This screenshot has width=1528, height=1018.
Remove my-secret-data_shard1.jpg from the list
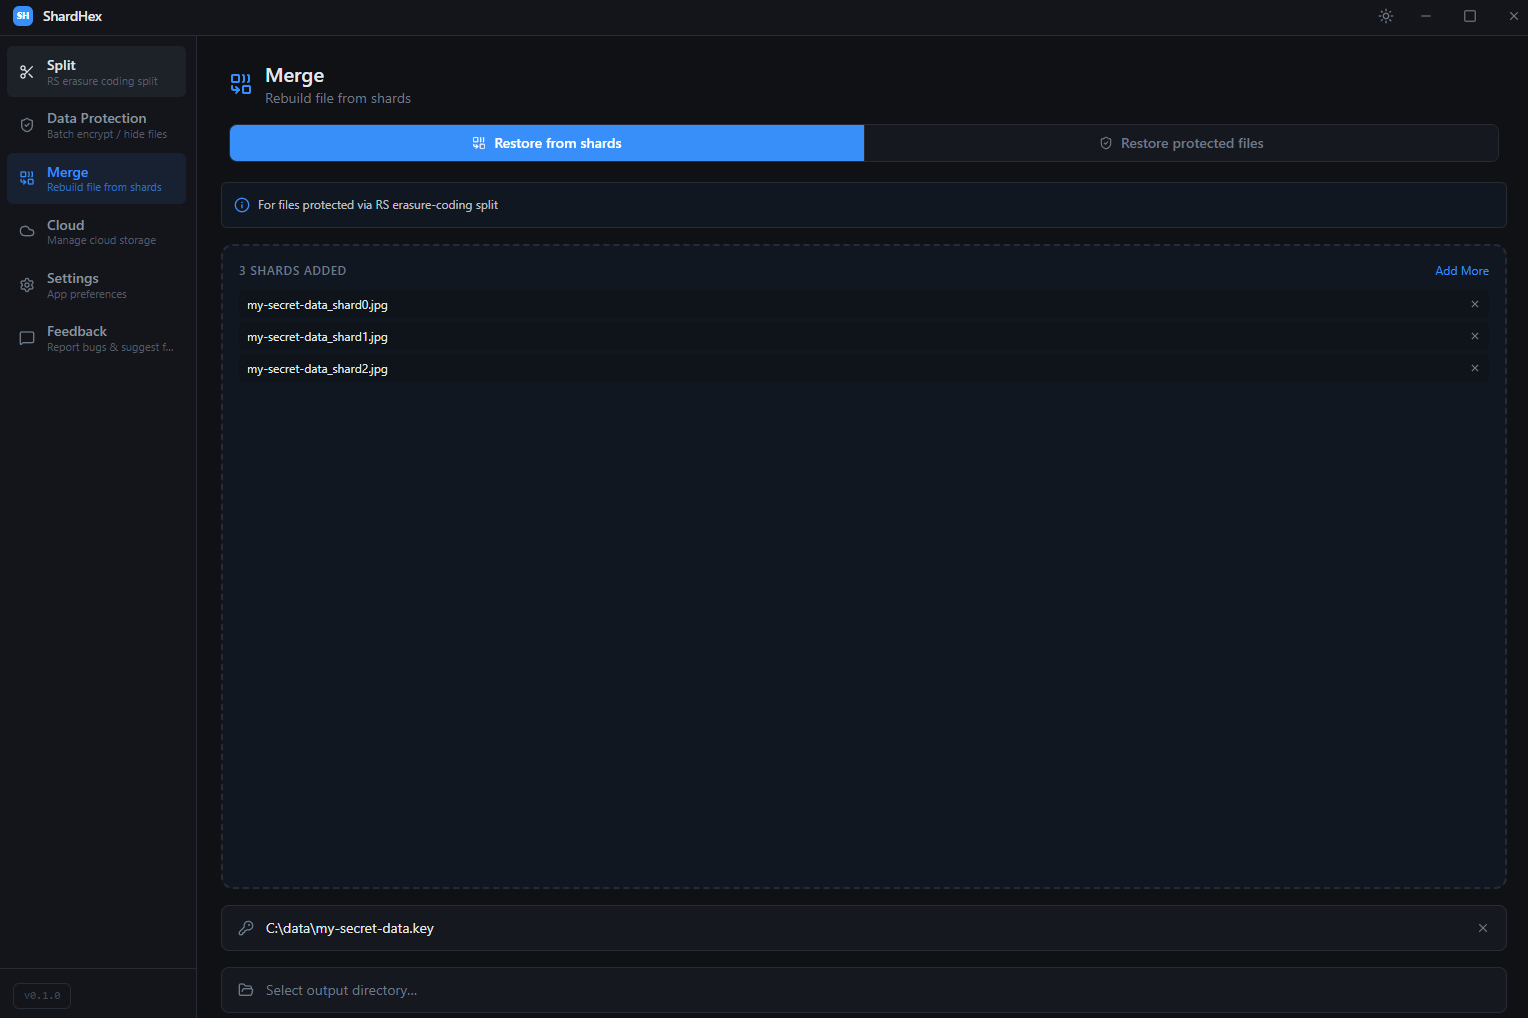pos(1474,336)
